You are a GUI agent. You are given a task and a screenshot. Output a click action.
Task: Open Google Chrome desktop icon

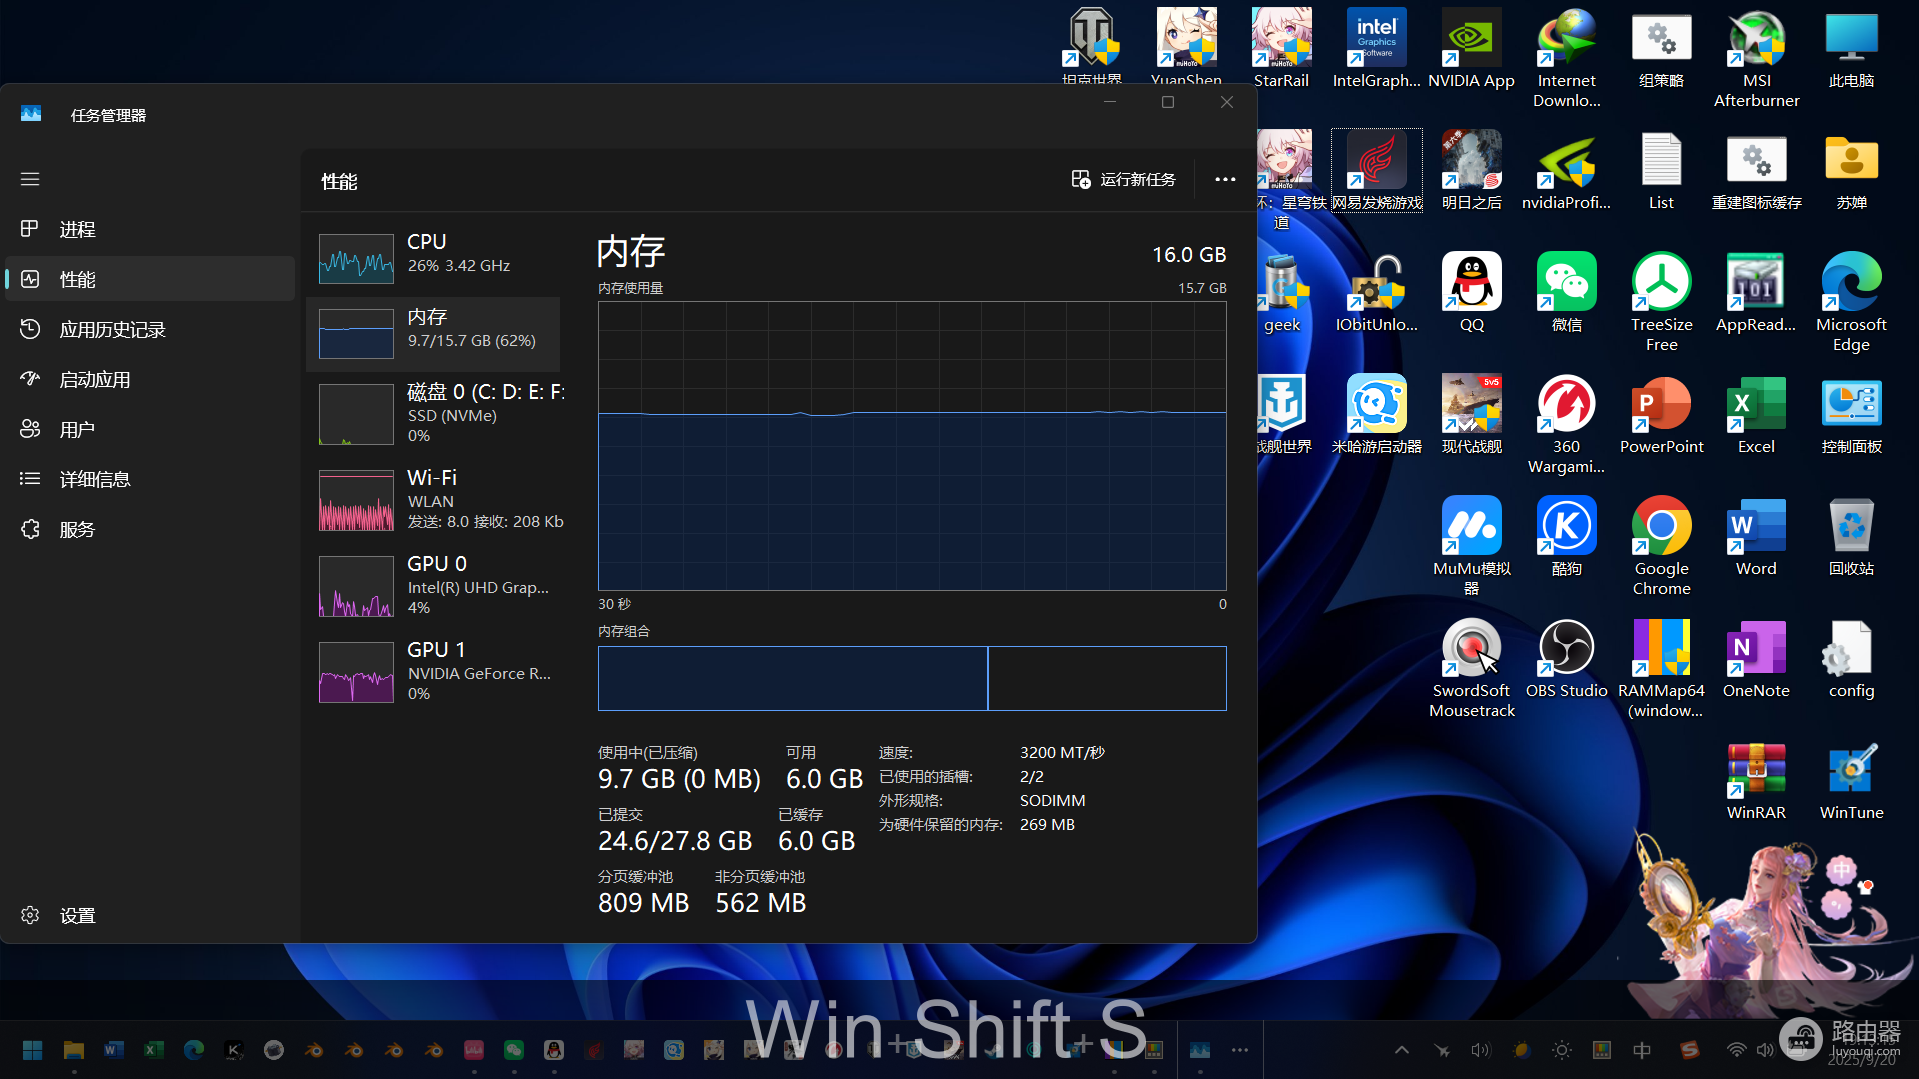tap(1661, 547)
